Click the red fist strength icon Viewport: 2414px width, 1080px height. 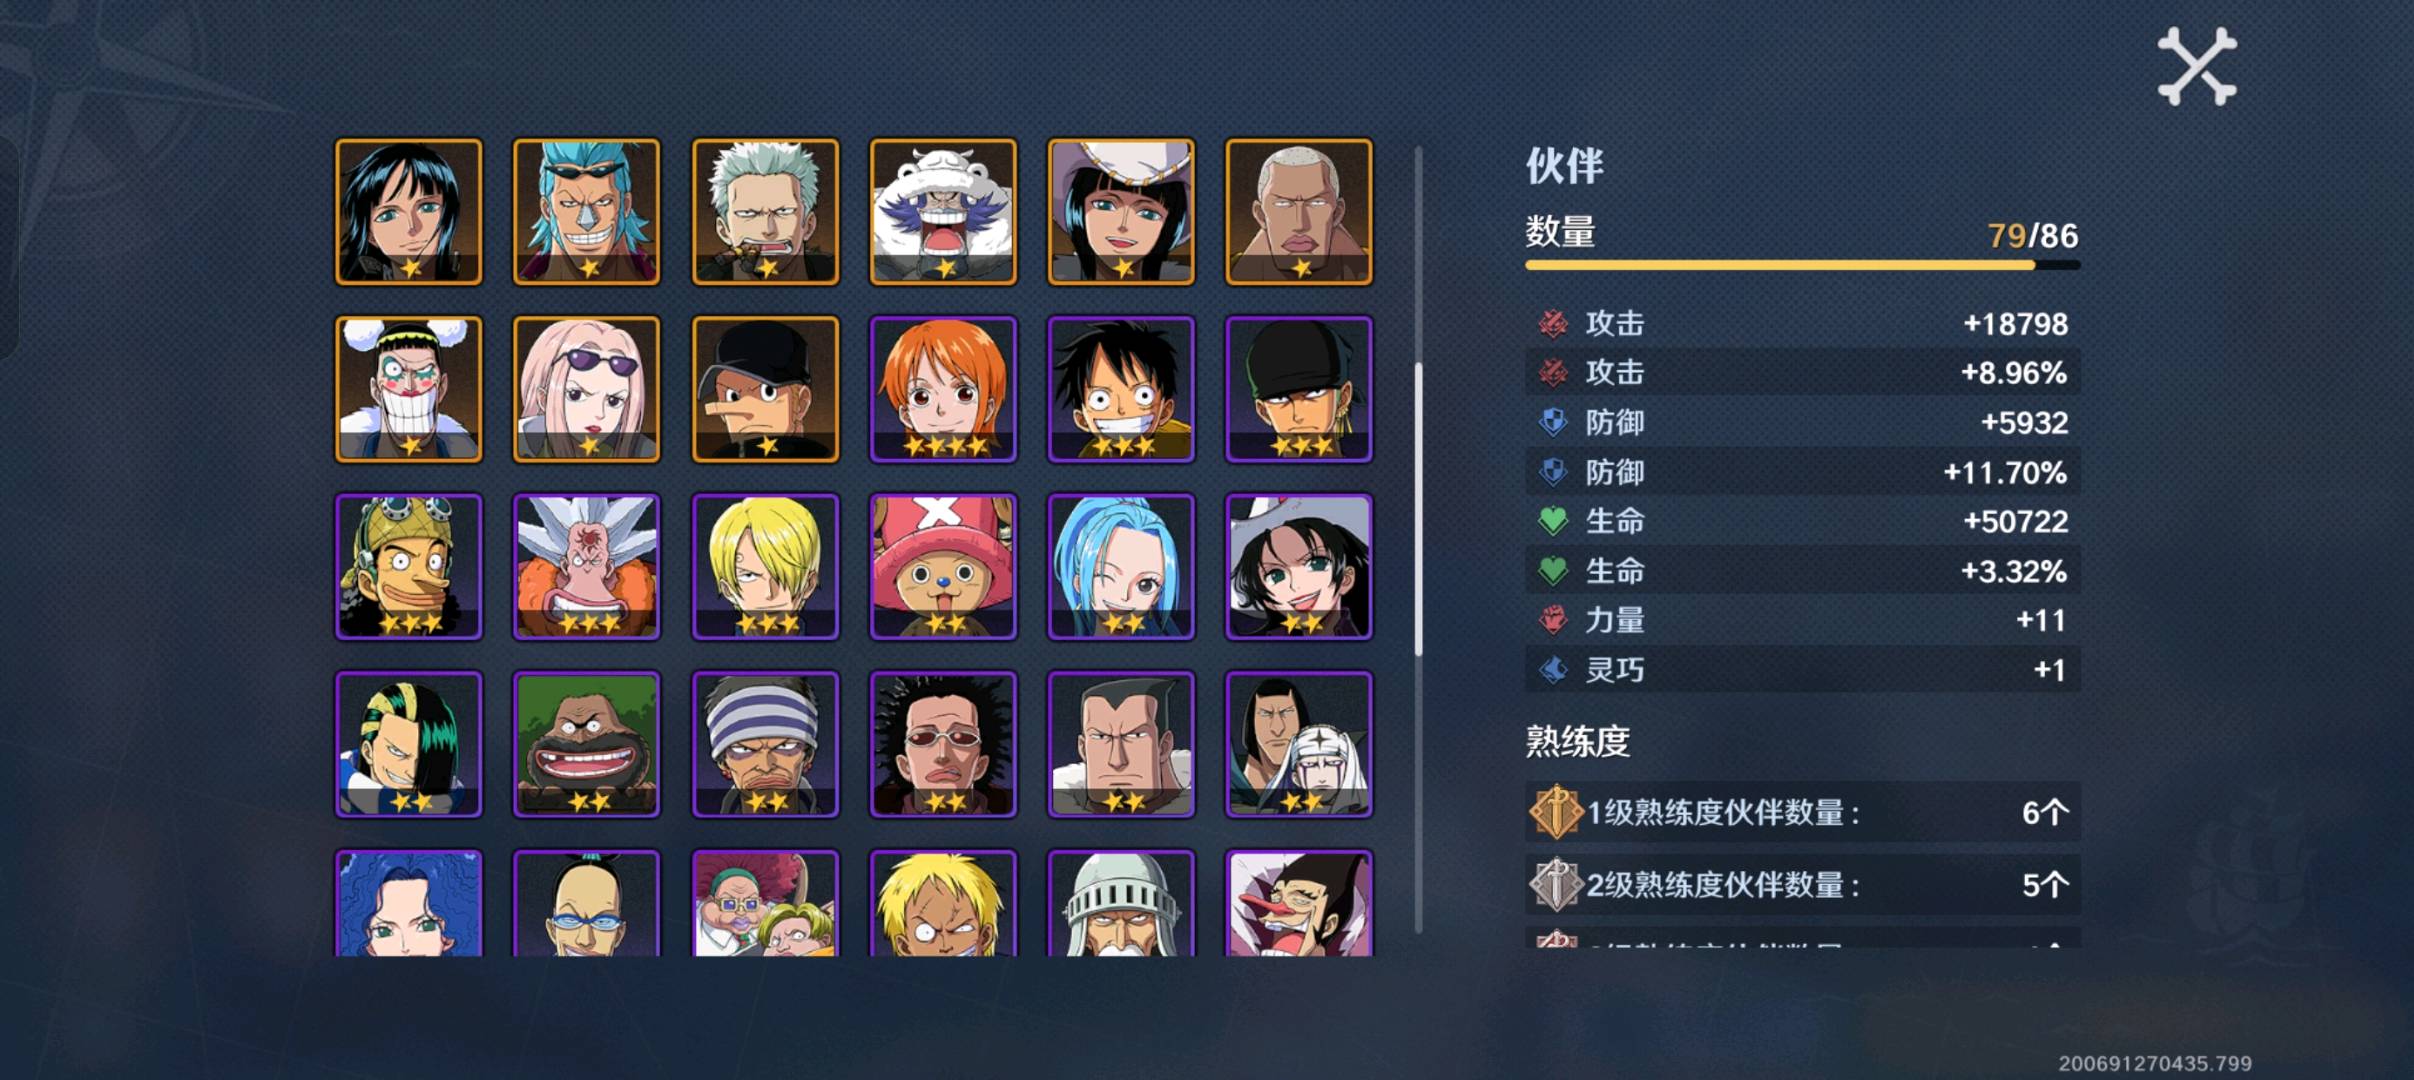coord(1552,620)
